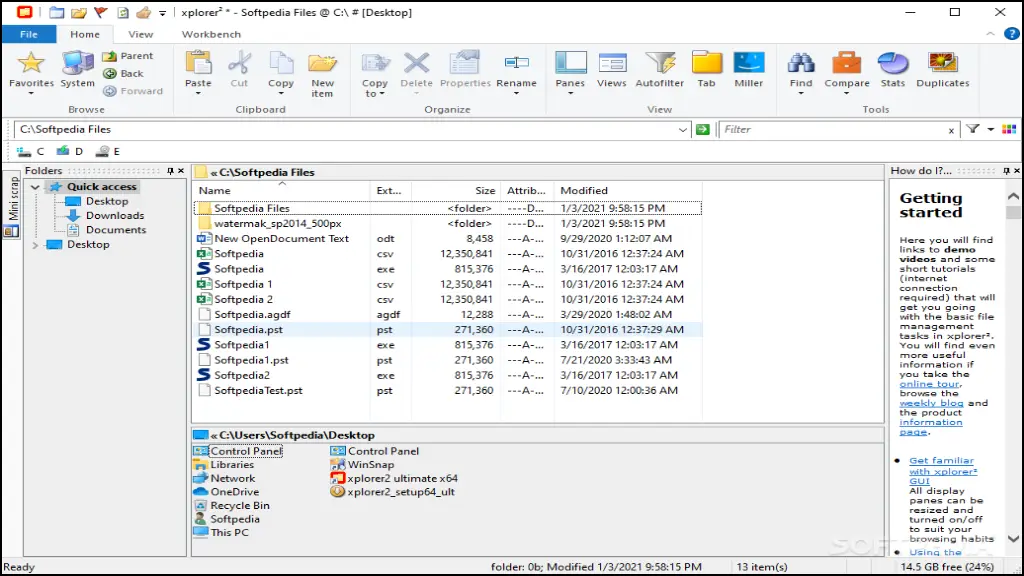This screenshot has width=1024, height=576.
Task: Follow Get familiar with xplorer² GUI link
Action: (943, 471)
